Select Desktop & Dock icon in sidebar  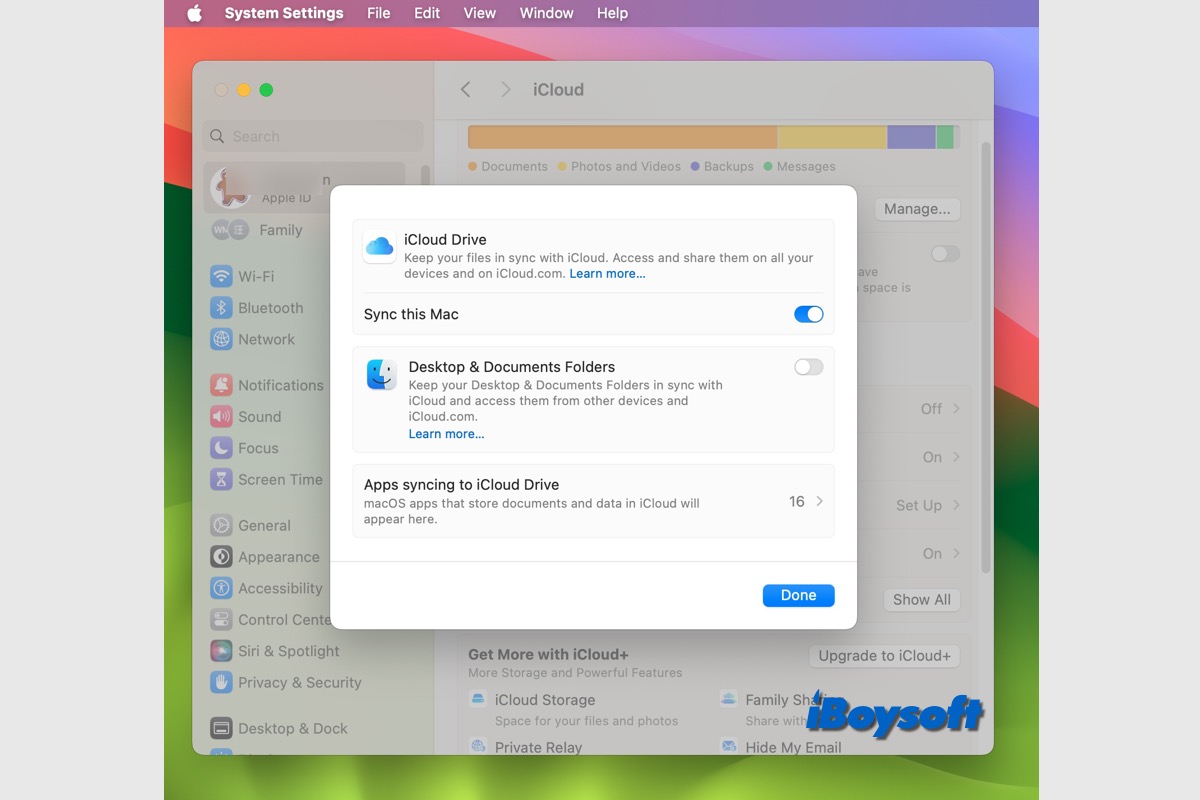pyautogui.click(x=221, y=728)
